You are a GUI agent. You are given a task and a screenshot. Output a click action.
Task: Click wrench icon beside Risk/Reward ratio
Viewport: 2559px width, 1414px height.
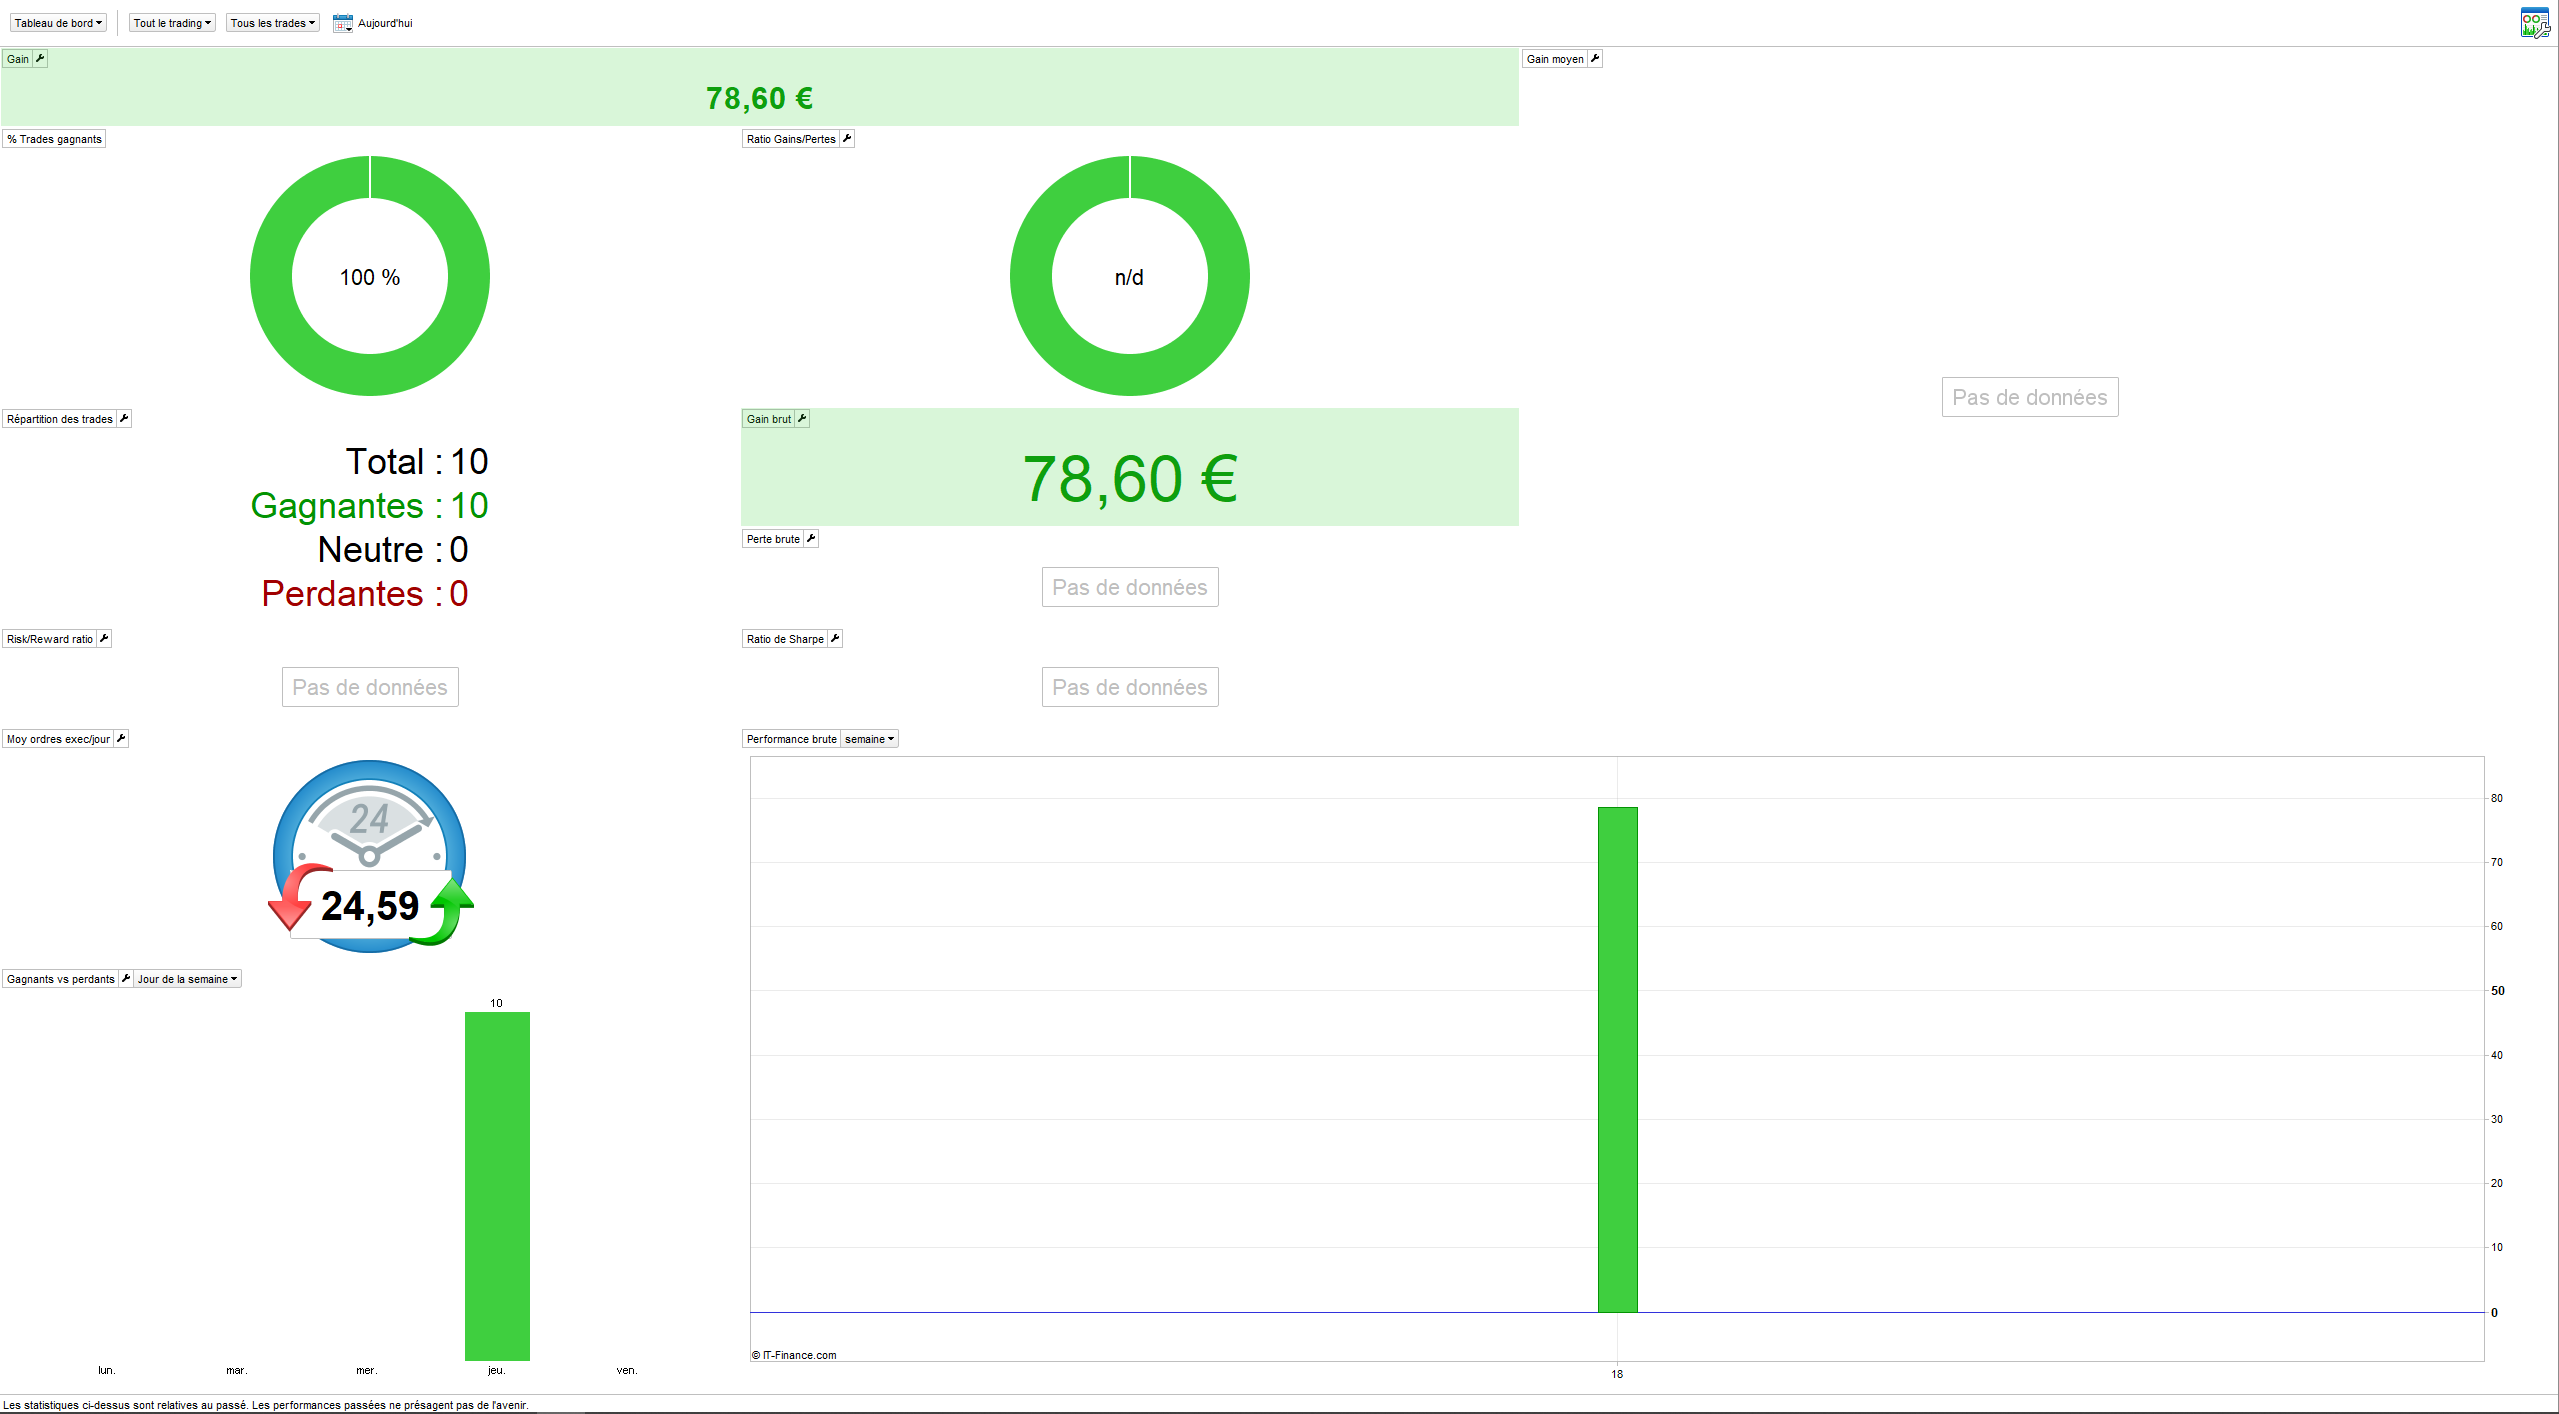[104, 639]
